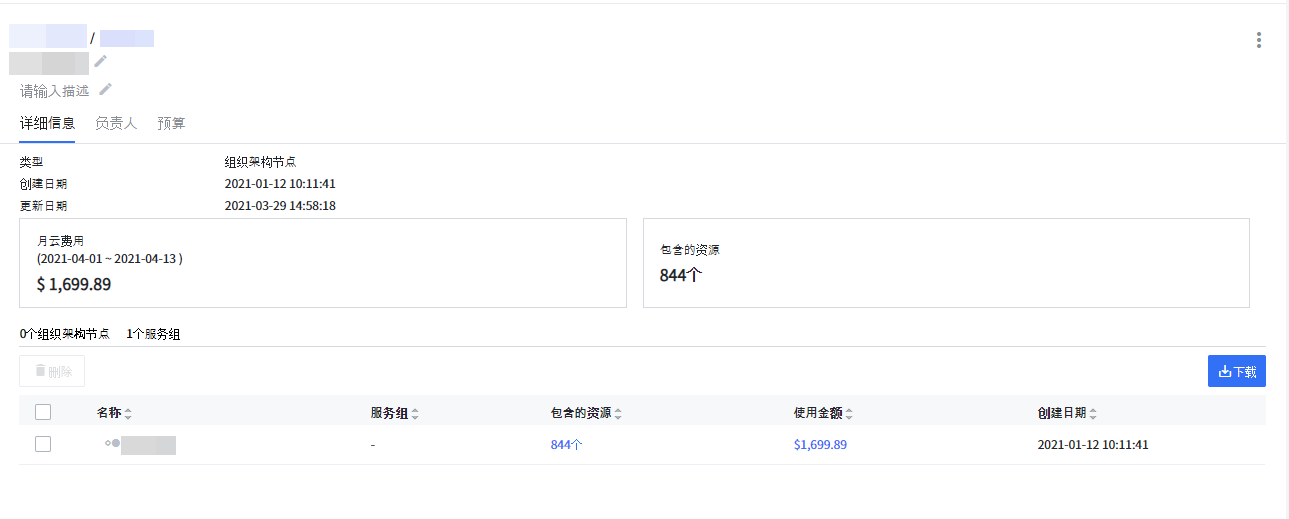Click the pencil icon beside the node name

click(101, 62)
